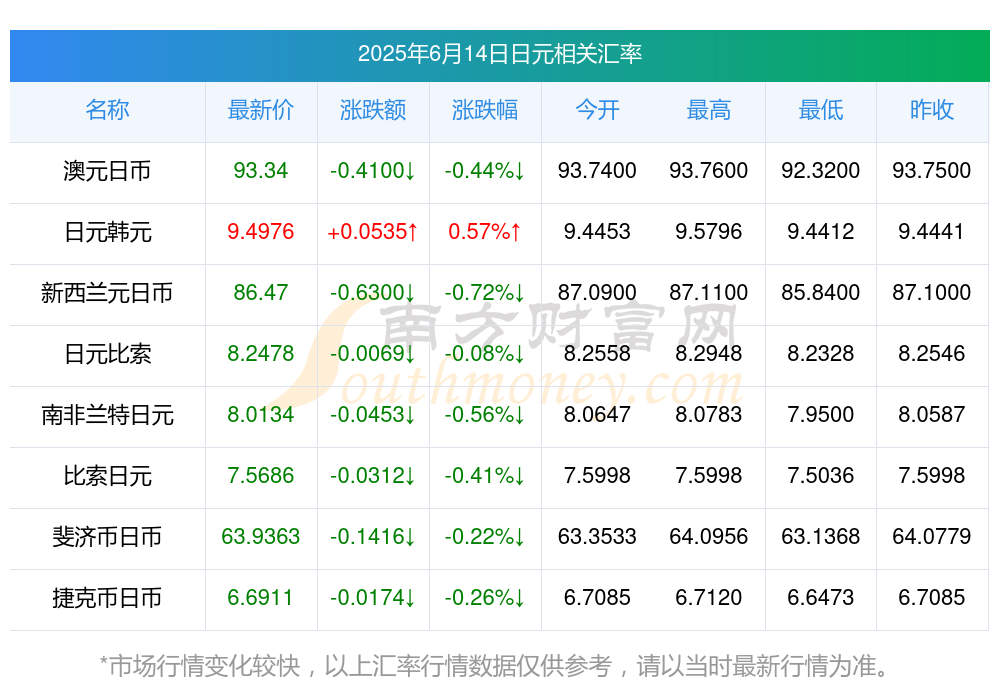1000x698 pixels.
Task: Click the 涨跌额 column header
Action: coord(373,110)
